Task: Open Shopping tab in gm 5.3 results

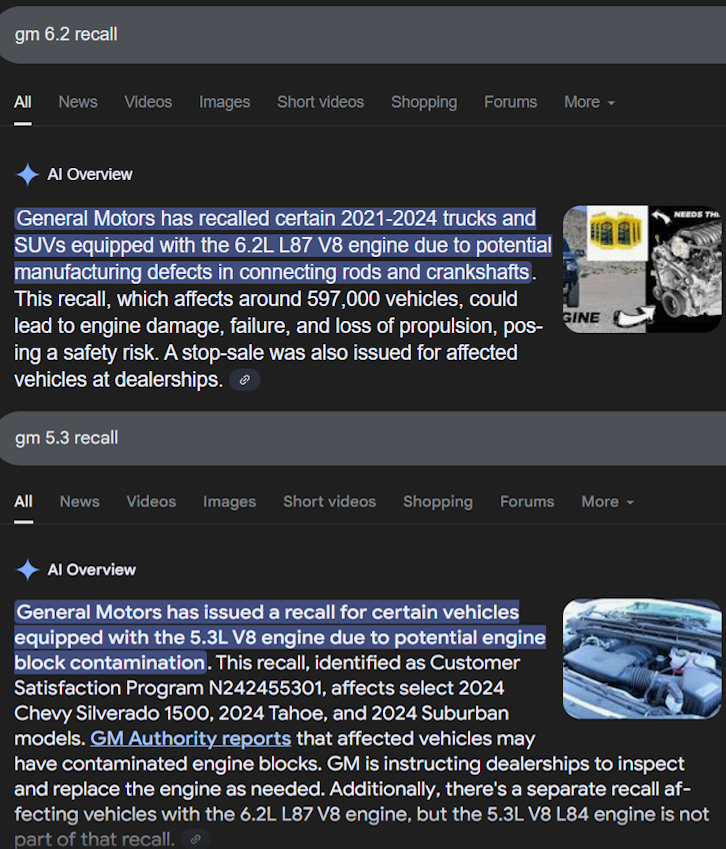Action: 437,501
